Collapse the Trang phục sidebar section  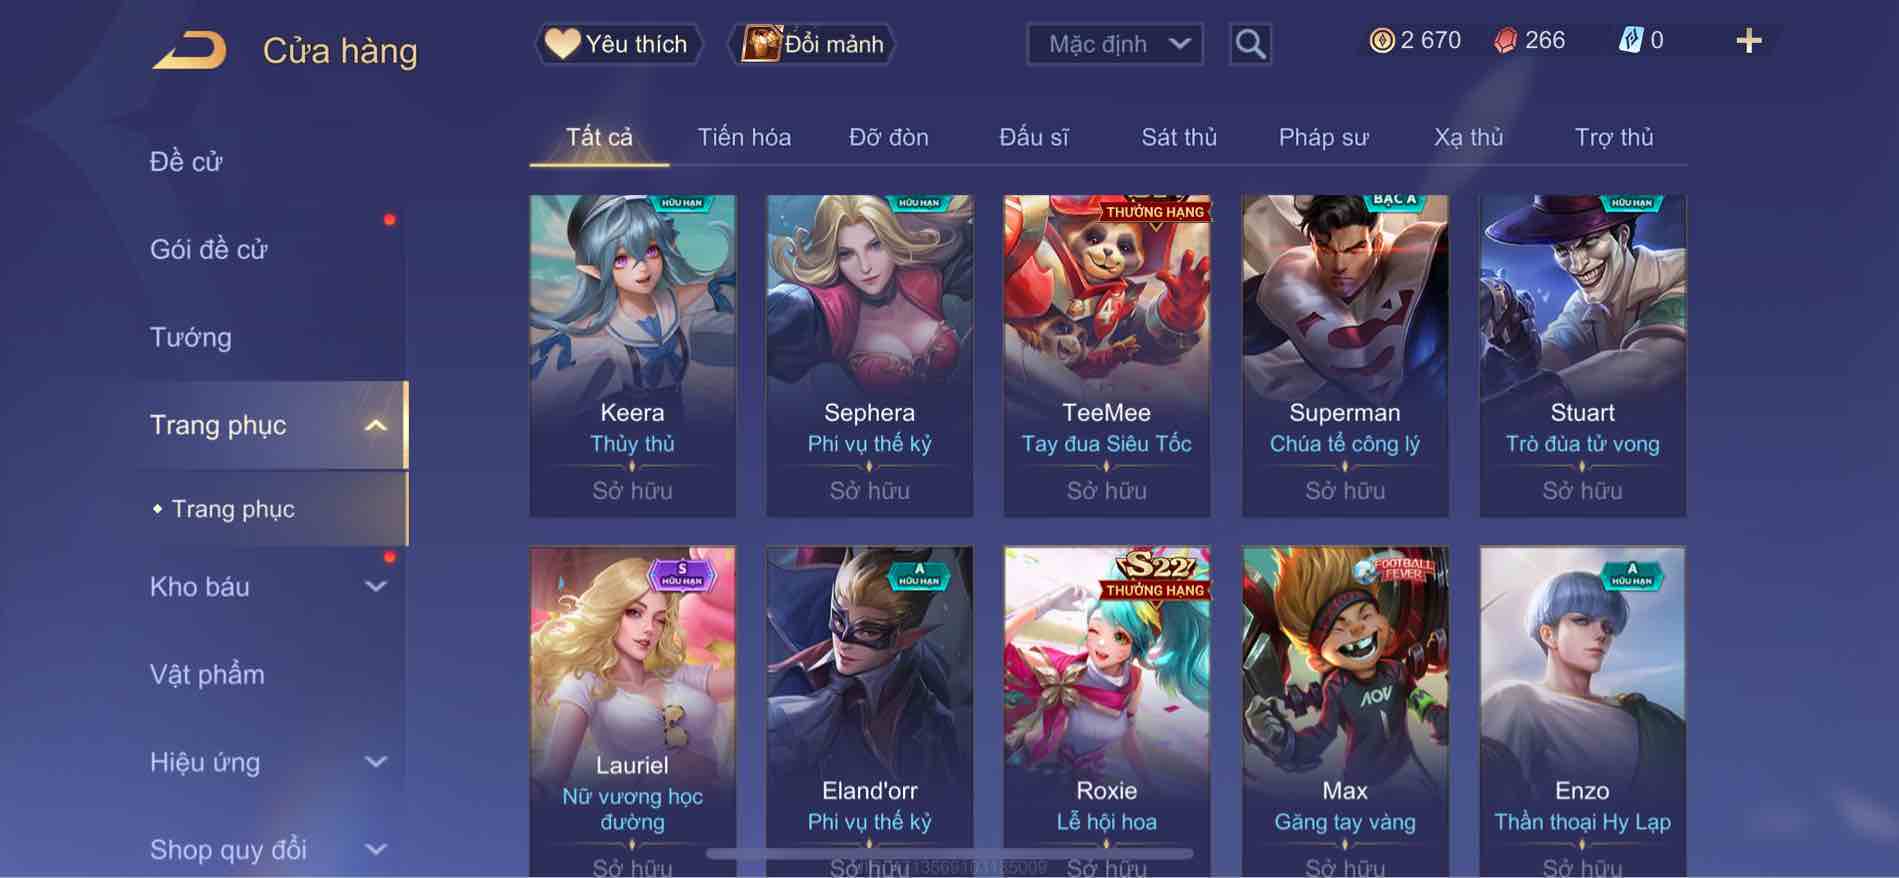point(375,425)
